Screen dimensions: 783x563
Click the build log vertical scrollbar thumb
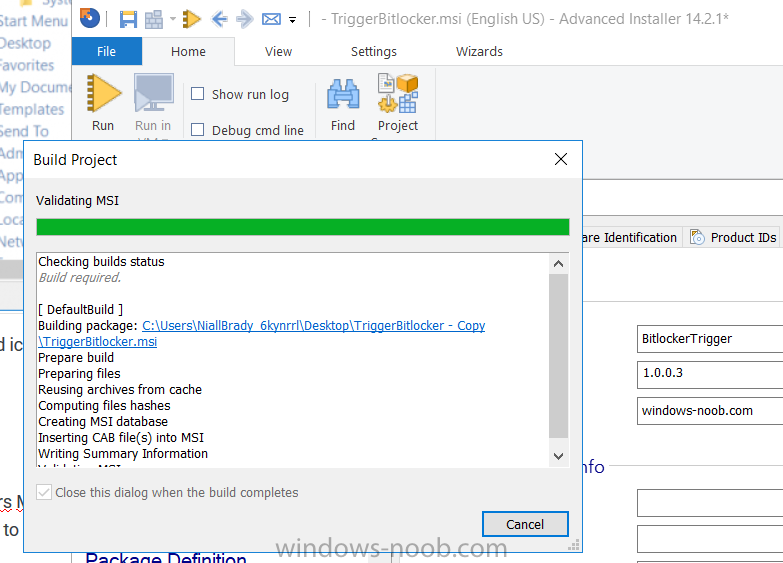point(558,356)
